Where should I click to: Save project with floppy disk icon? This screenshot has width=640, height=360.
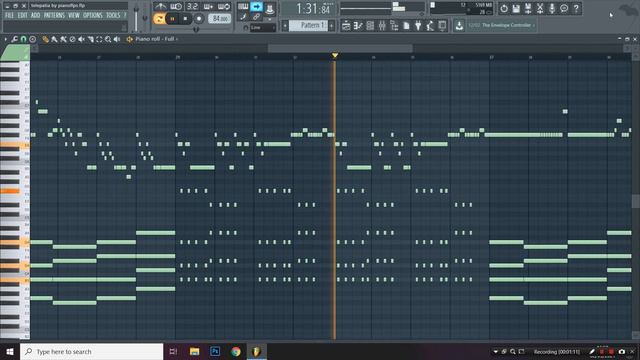(516, 9)
